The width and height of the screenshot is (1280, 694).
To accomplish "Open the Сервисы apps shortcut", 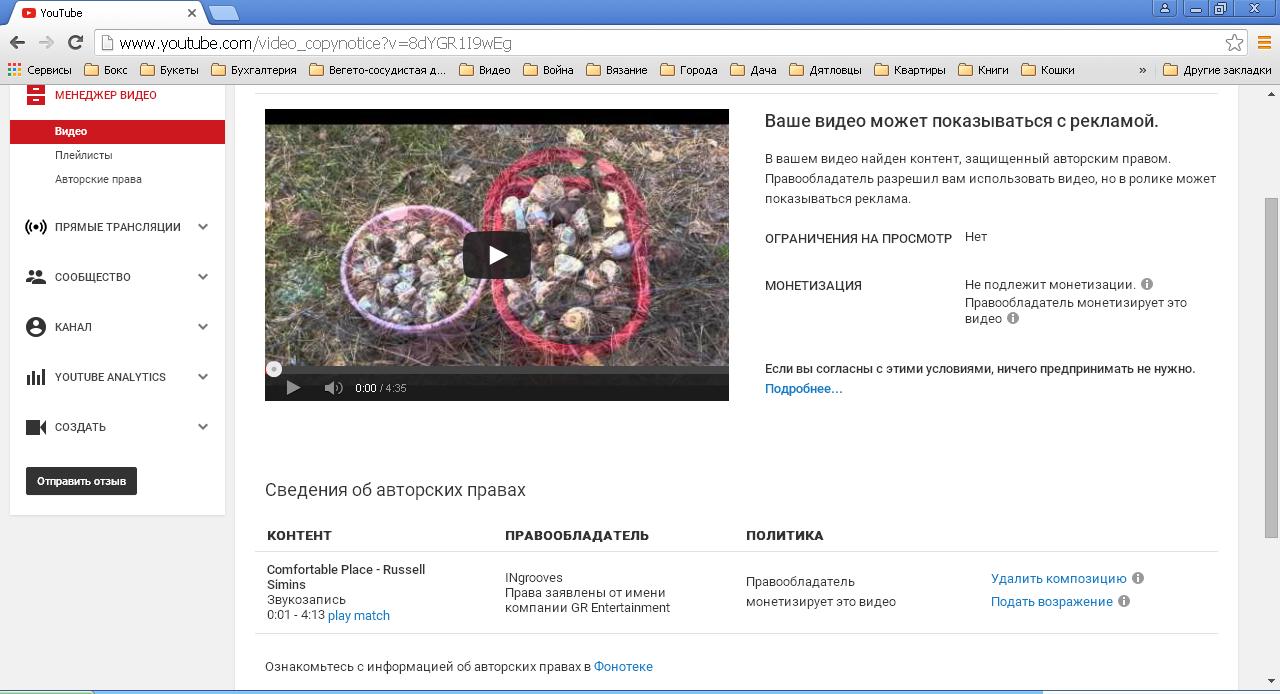I will pyautogui.click(x=39, y=70).
